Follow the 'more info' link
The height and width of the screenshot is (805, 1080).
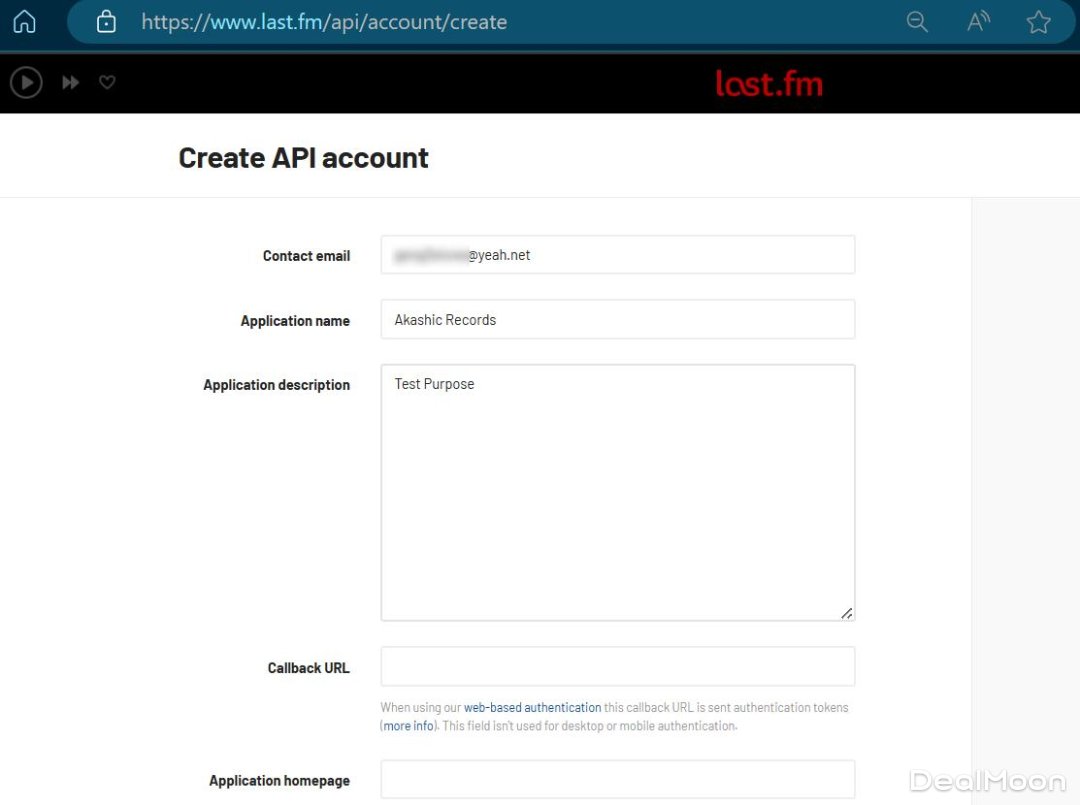410,726
